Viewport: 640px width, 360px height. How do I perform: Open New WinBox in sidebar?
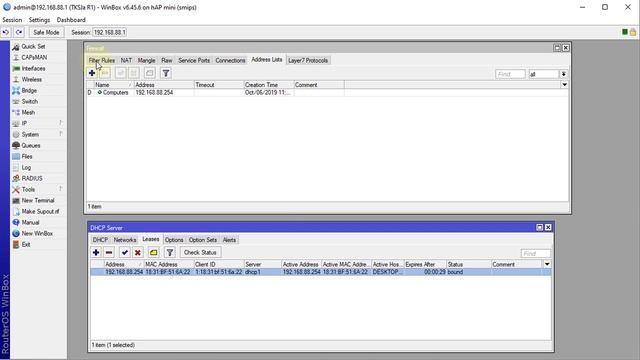37,233
